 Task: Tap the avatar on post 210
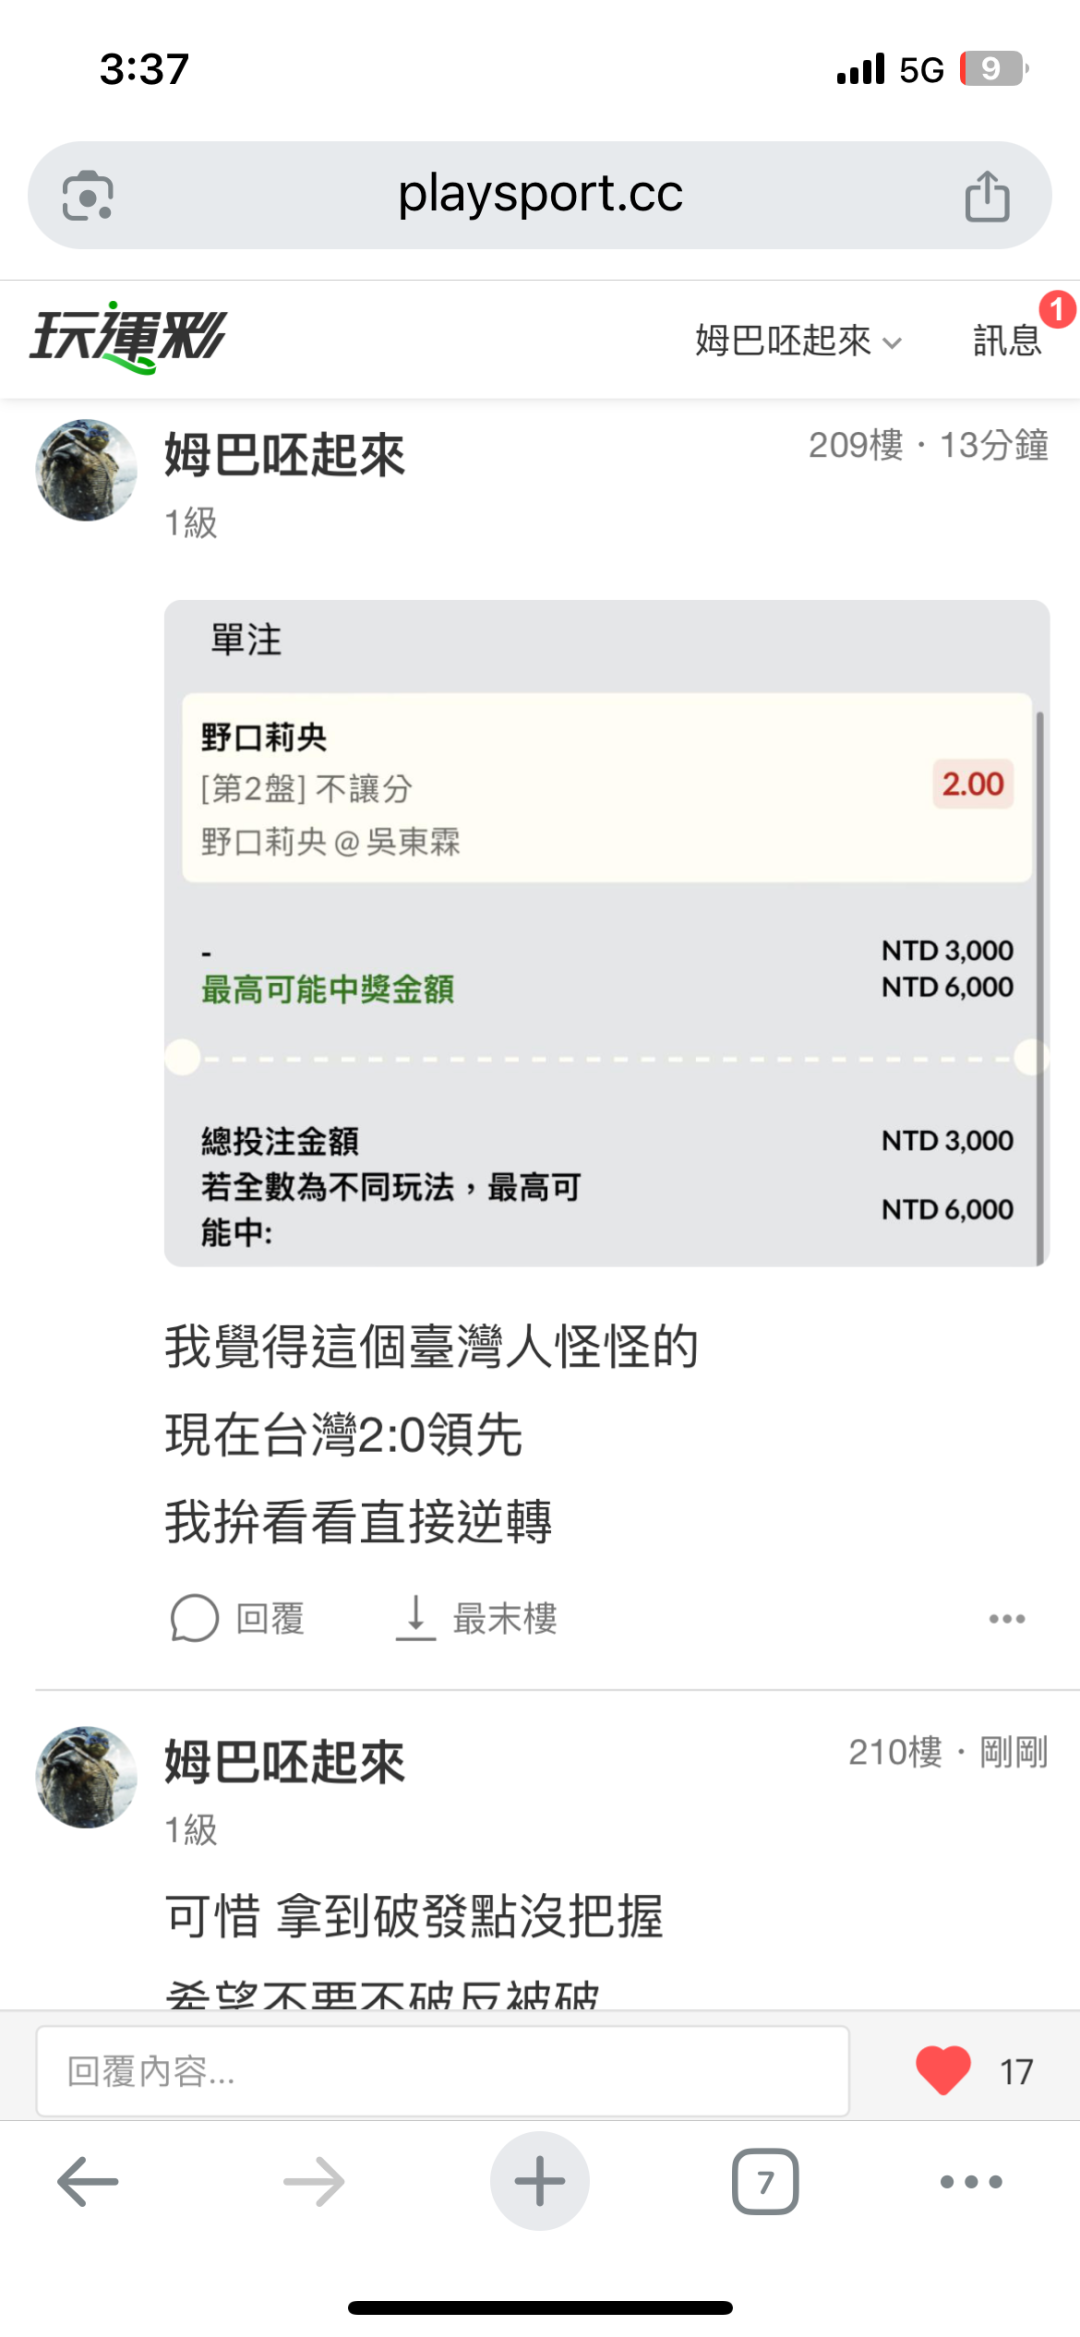[86, 1776]
